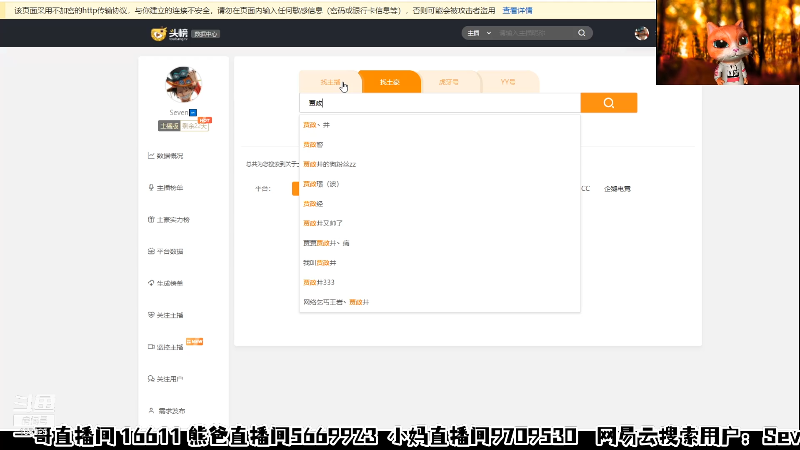Image resolution: width=800 pixels, height=450 pixels.
Task: Select the first suggestion ending in 、井
Action: pyautogui.click(x=440, y=125)
